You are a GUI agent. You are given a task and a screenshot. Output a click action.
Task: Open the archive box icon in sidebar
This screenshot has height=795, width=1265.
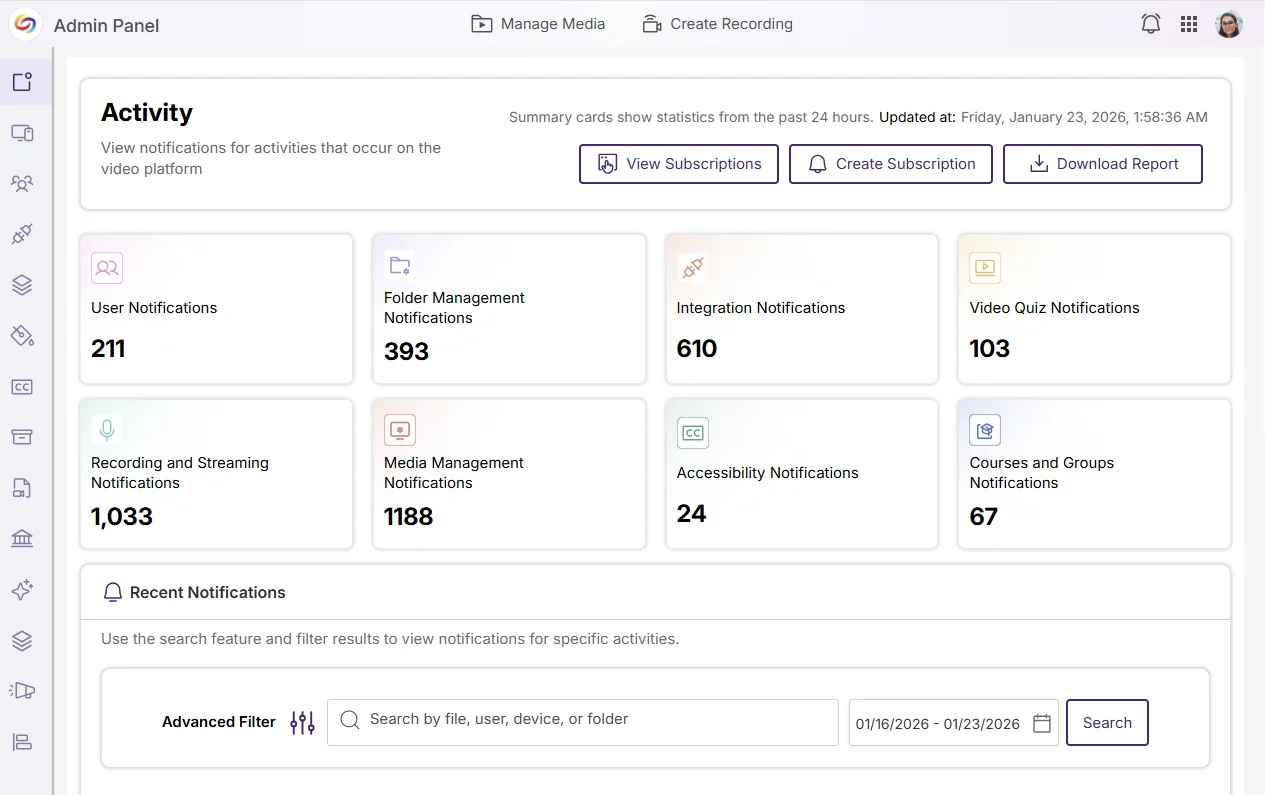pos(22,437)
